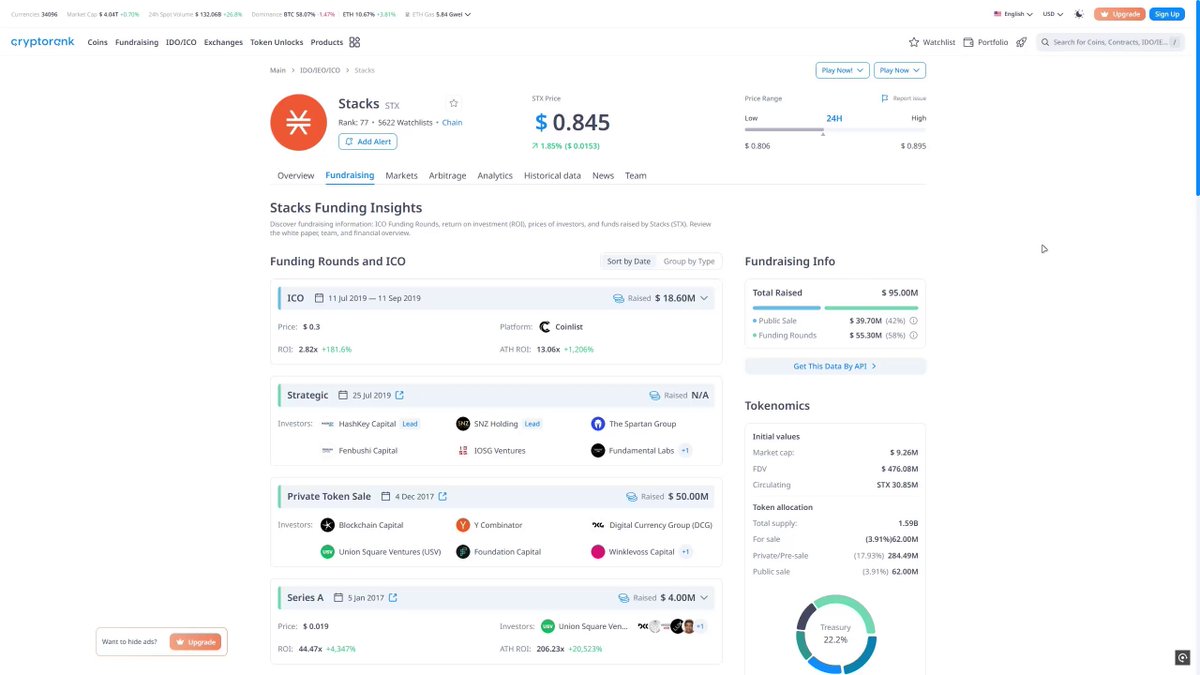Click the page vertical scrollbar

point(1197,100)
